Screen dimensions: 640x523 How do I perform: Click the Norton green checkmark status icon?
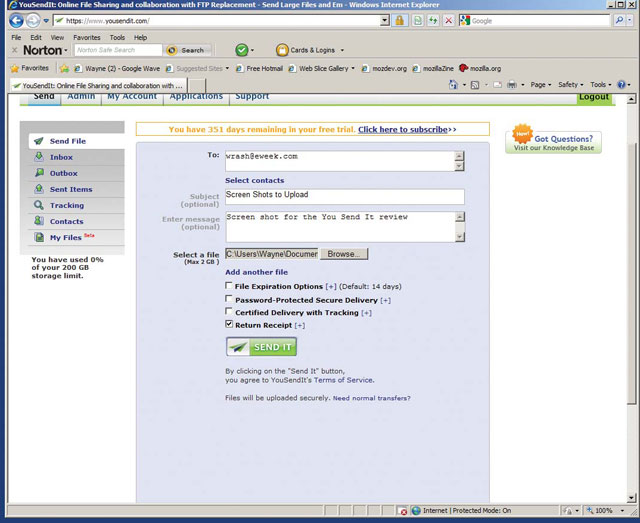coord(242,50)
